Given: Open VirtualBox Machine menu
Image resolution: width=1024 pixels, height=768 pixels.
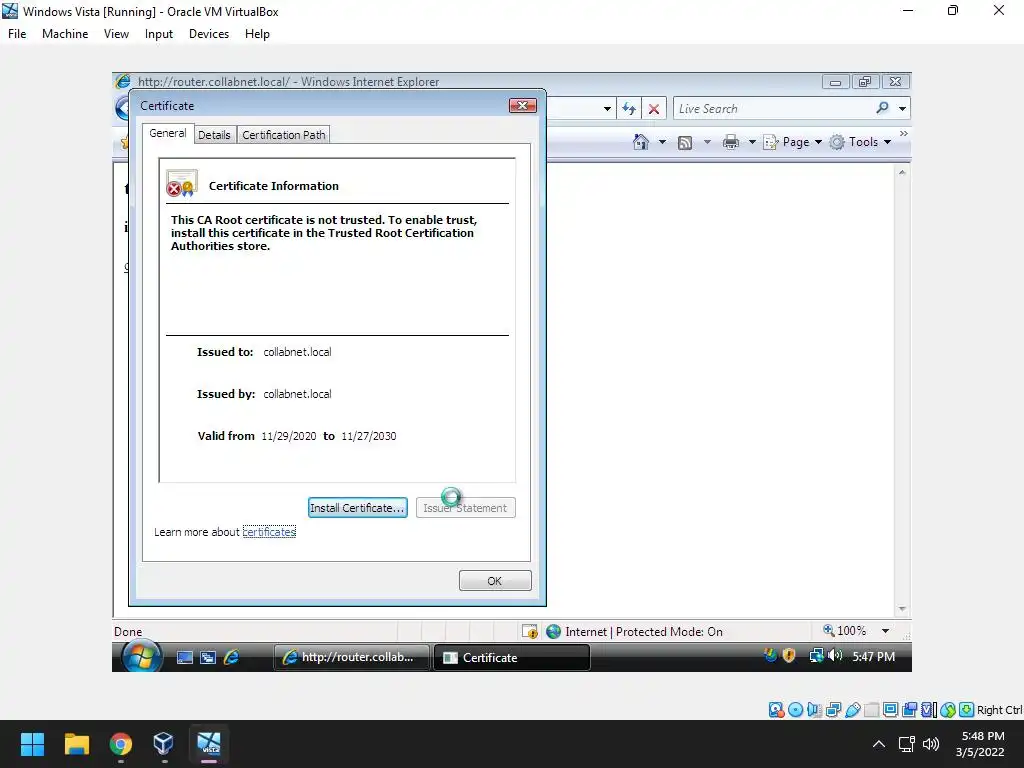Looking at the screenshot, I should pos(65,34).
